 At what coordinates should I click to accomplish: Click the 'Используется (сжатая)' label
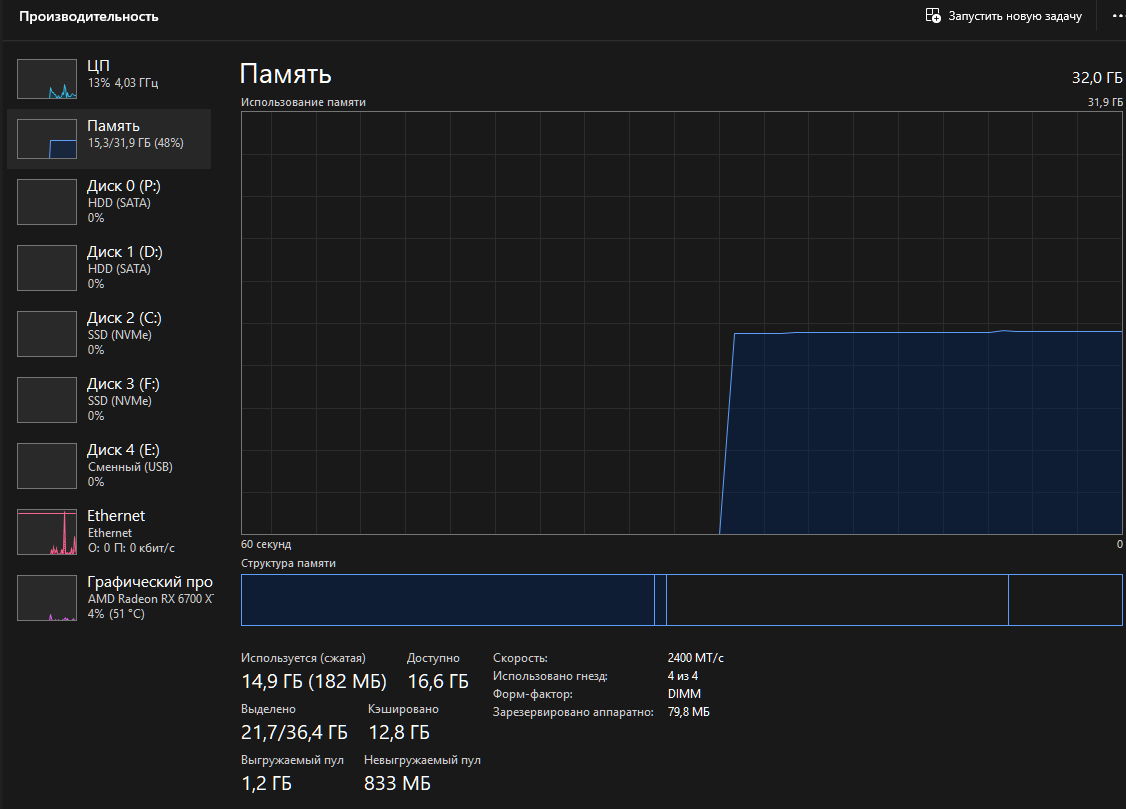pyautogui.click(x=303, y=658)
